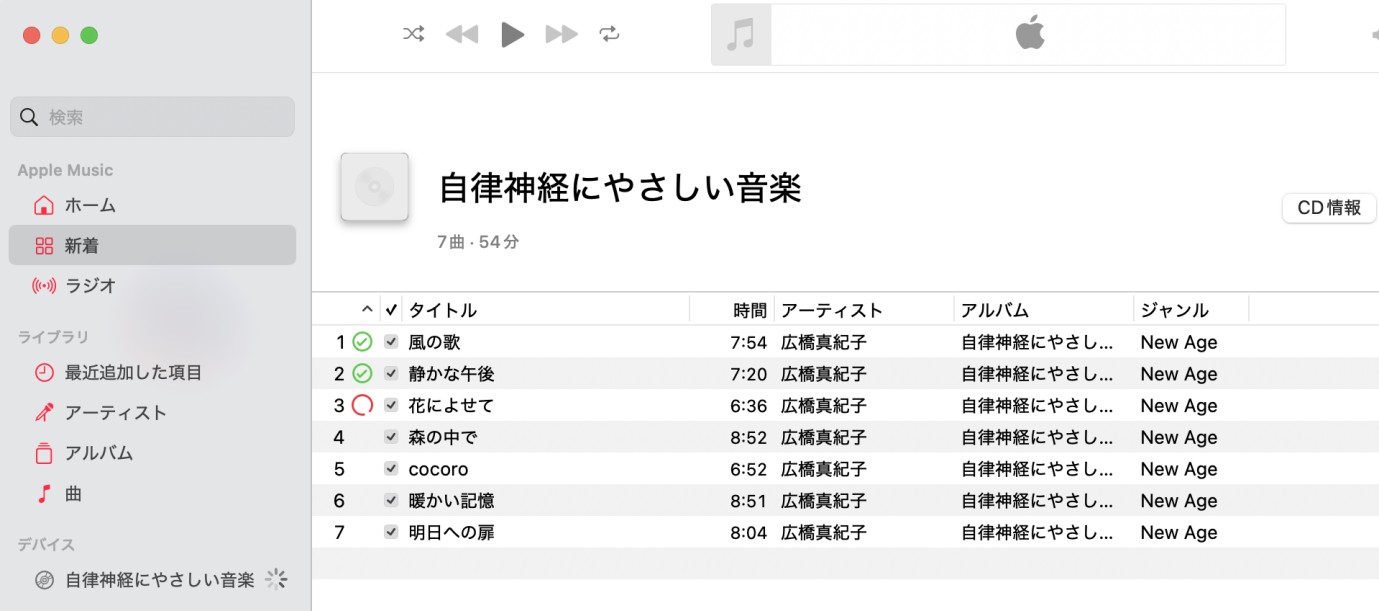This screenshot has width=1379, height=611.
Task: Click the album title 自律神経にやさしい音楽 heading
Action: [621, 188]
